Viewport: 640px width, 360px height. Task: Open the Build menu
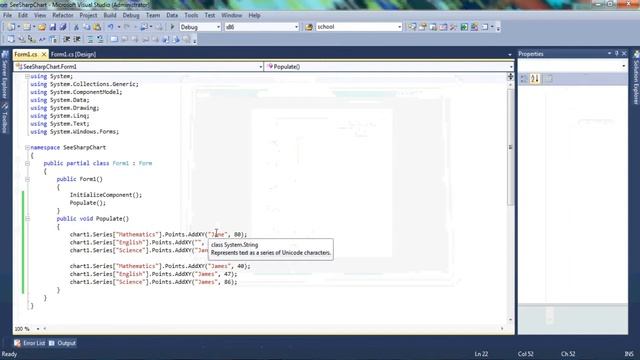110,16
